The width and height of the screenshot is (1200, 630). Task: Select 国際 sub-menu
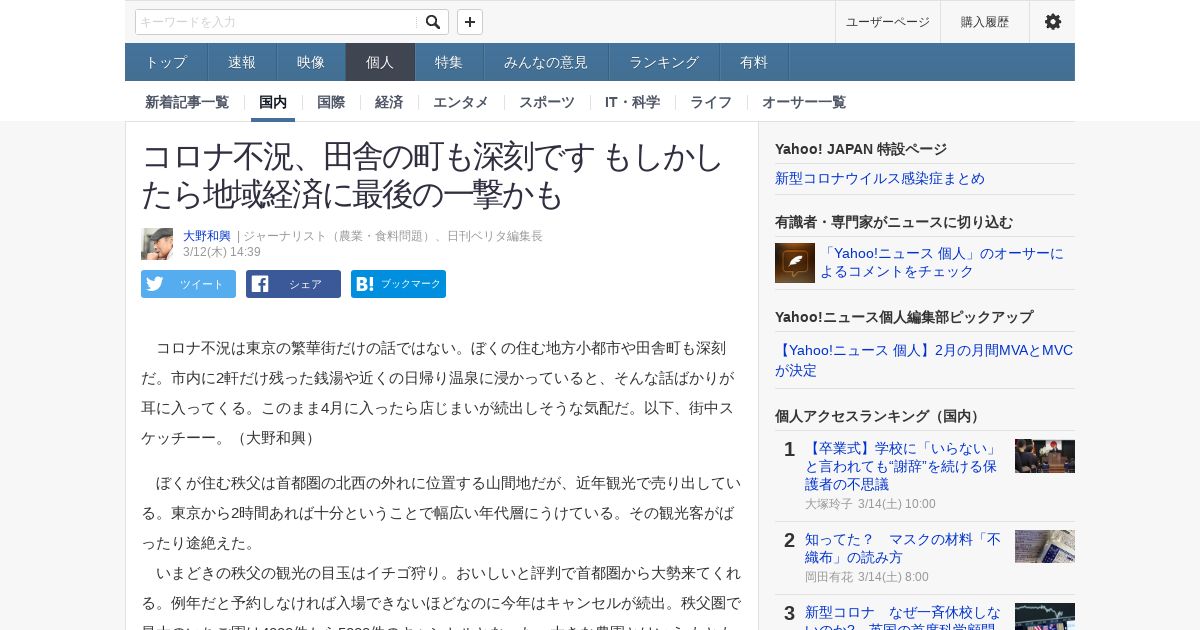coord(331,102)
